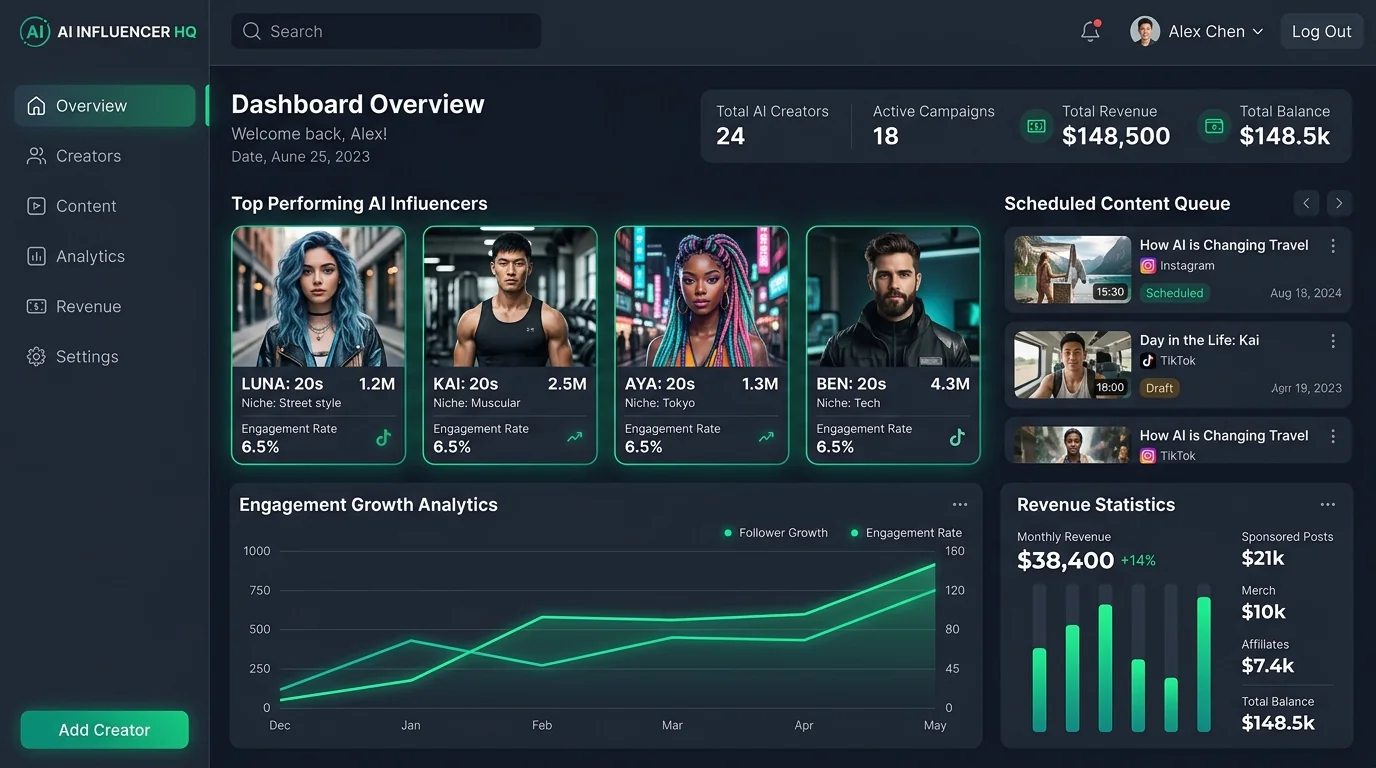This screenshot has height=768, width=1376.
Task: Open notifications bell icon
Action: [1090, 31]
